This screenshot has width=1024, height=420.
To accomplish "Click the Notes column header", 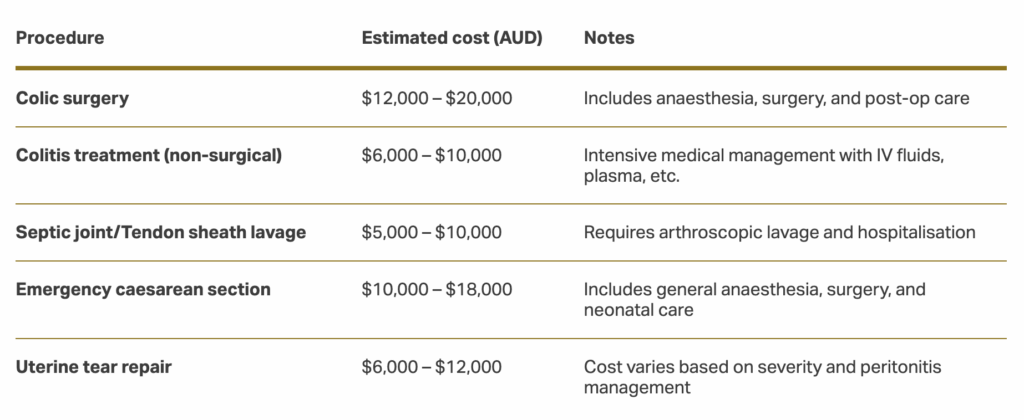I will pos(609,38).
